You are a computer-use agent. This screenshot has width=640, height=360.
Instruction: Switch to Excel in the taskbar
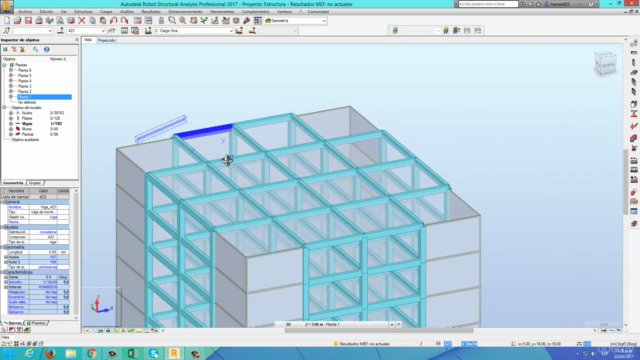pyautogui.click(x=133, y=353)
